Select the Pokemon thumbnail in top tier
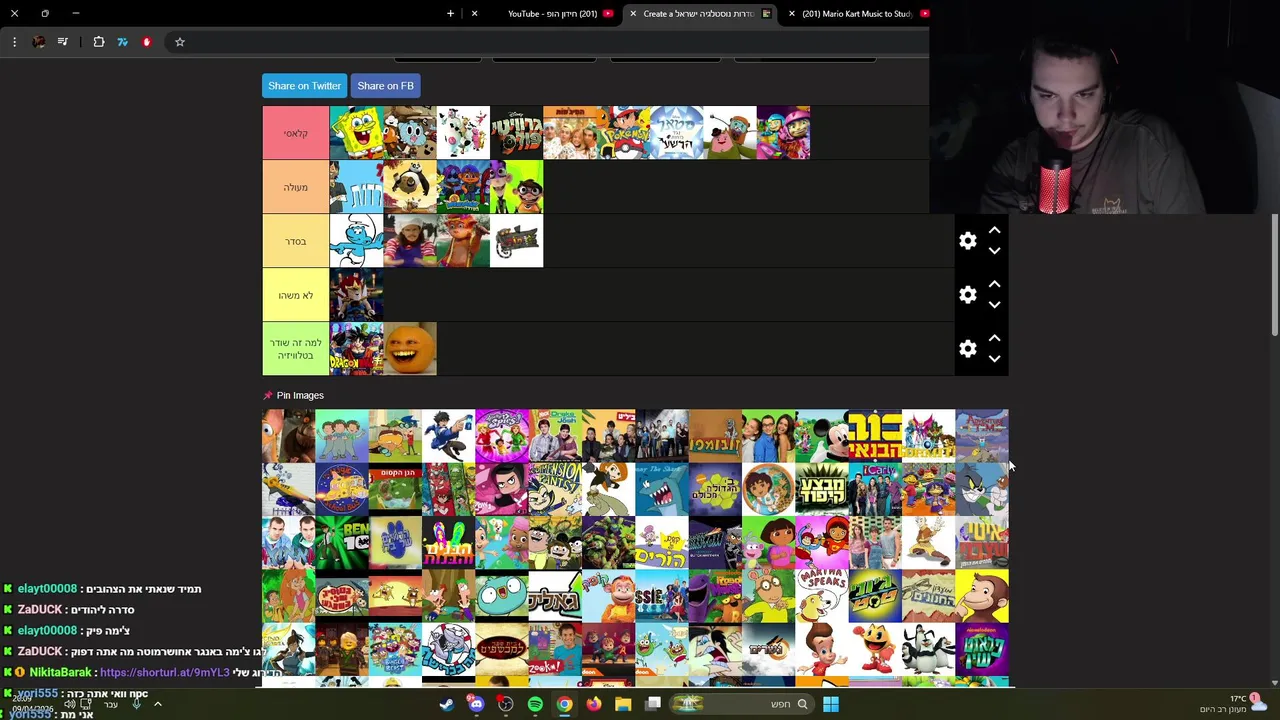The width and height of the screenshot is (1280, 720). click(x=623, y=133)
